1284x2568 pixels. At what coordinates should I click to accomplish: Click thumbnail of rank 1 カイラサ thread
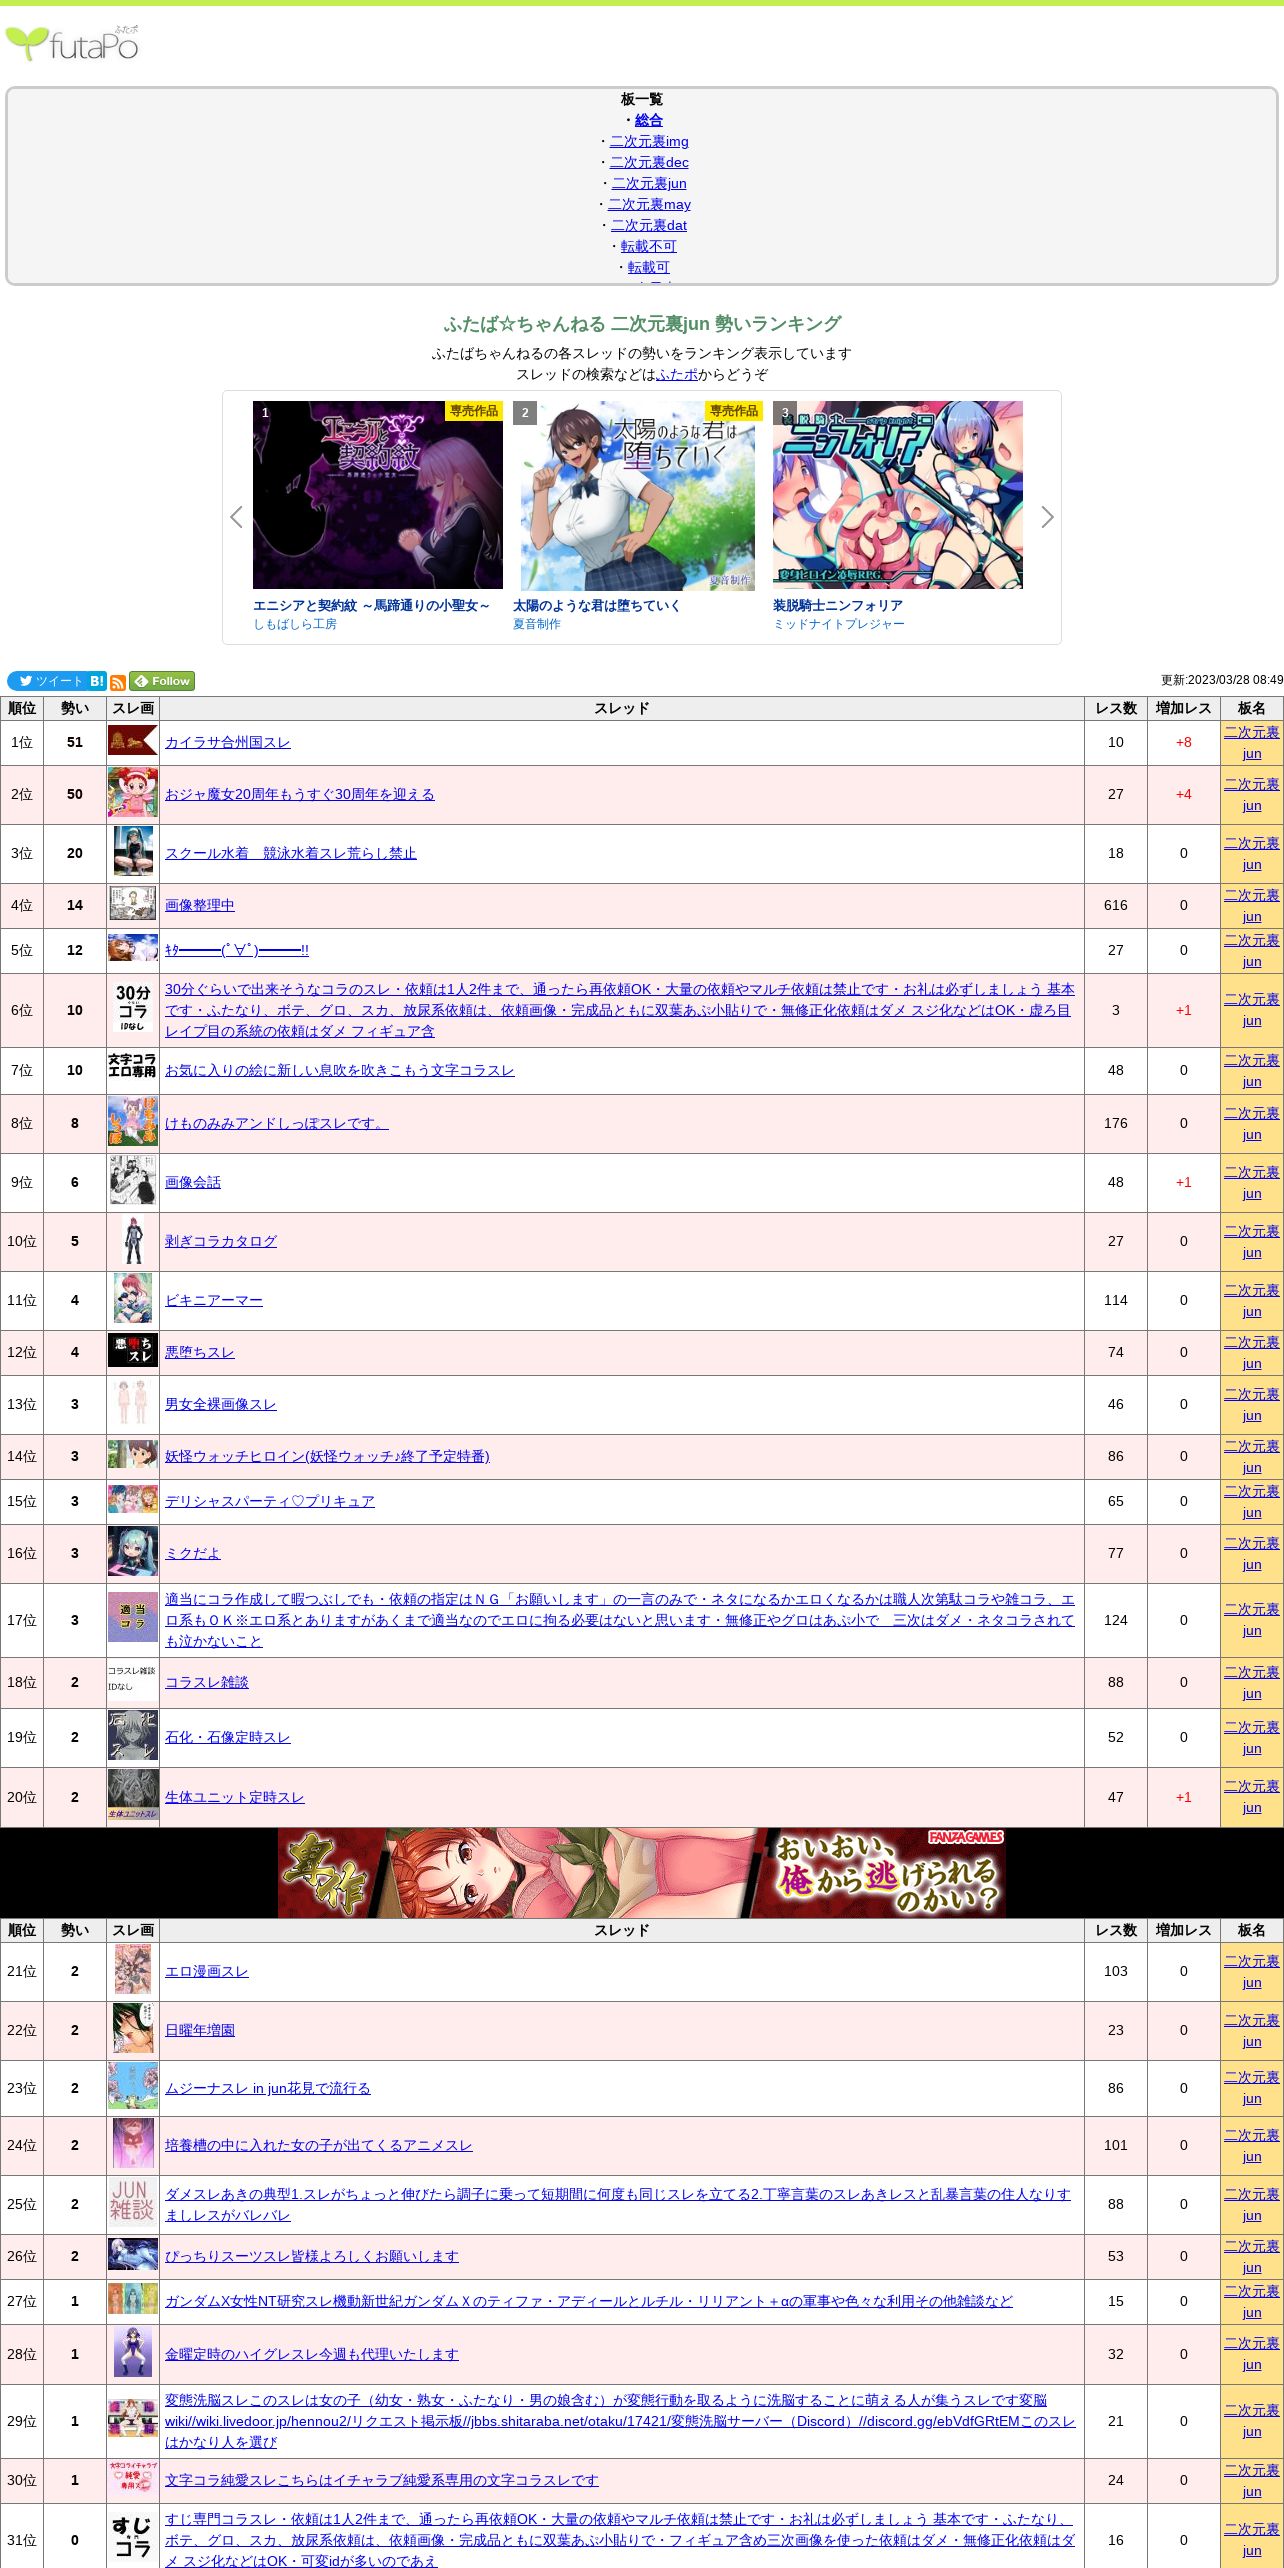click(x=133, y=741)
